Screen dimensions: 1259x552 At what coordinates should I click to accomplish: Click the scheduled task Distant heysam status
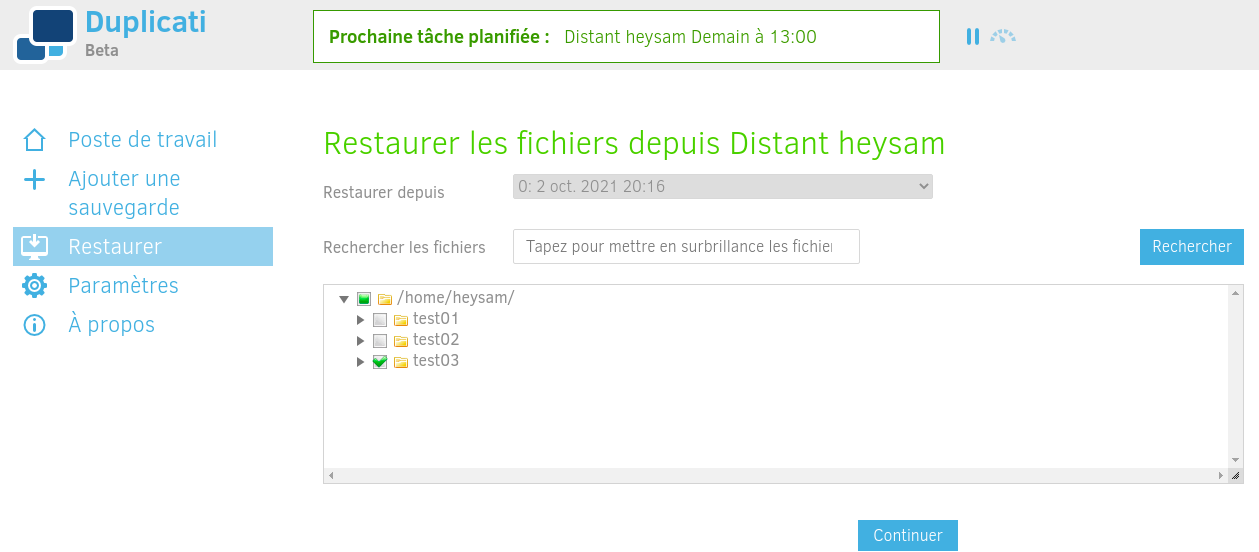pos(690,37)
